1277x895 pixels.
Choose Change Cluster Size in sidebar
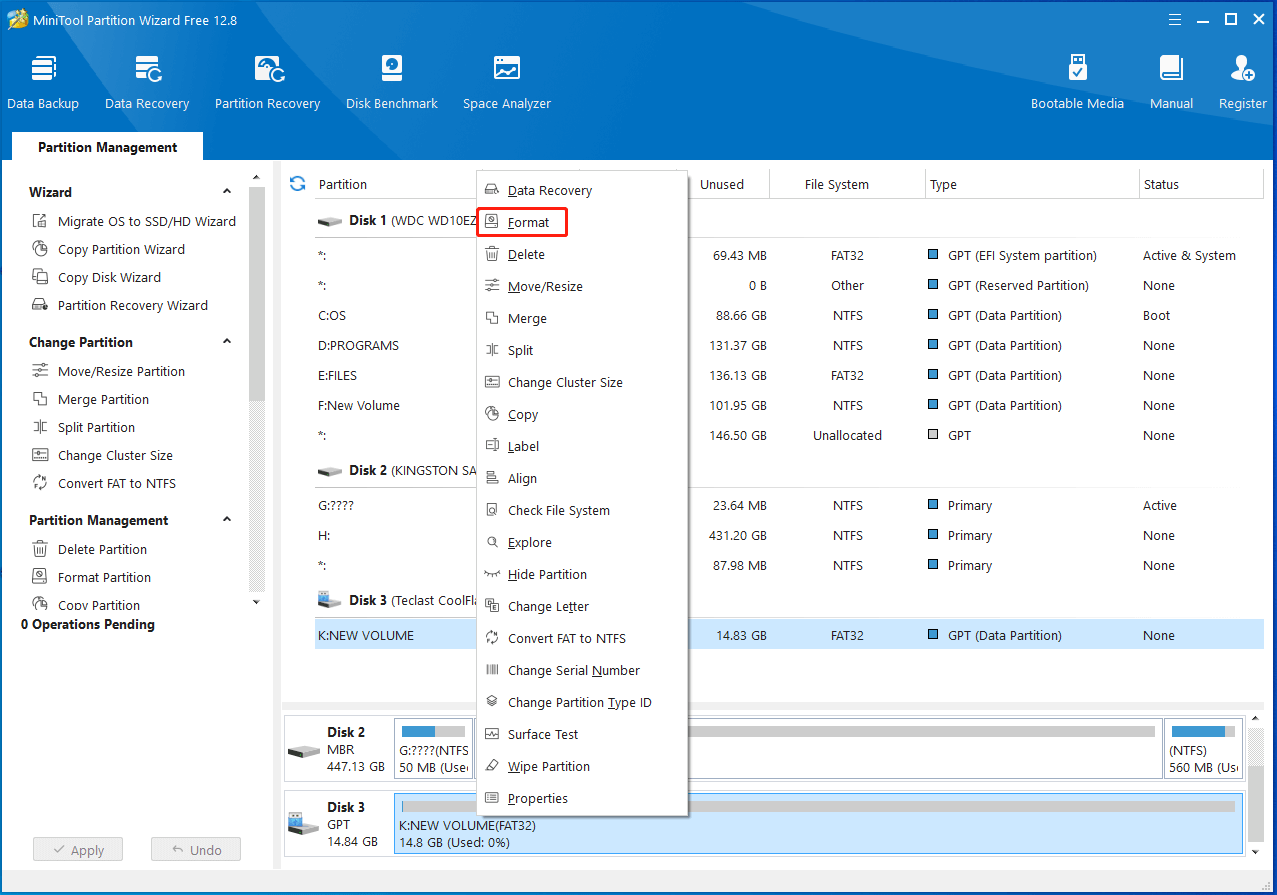pyautogui.click(x=102, y=455)
